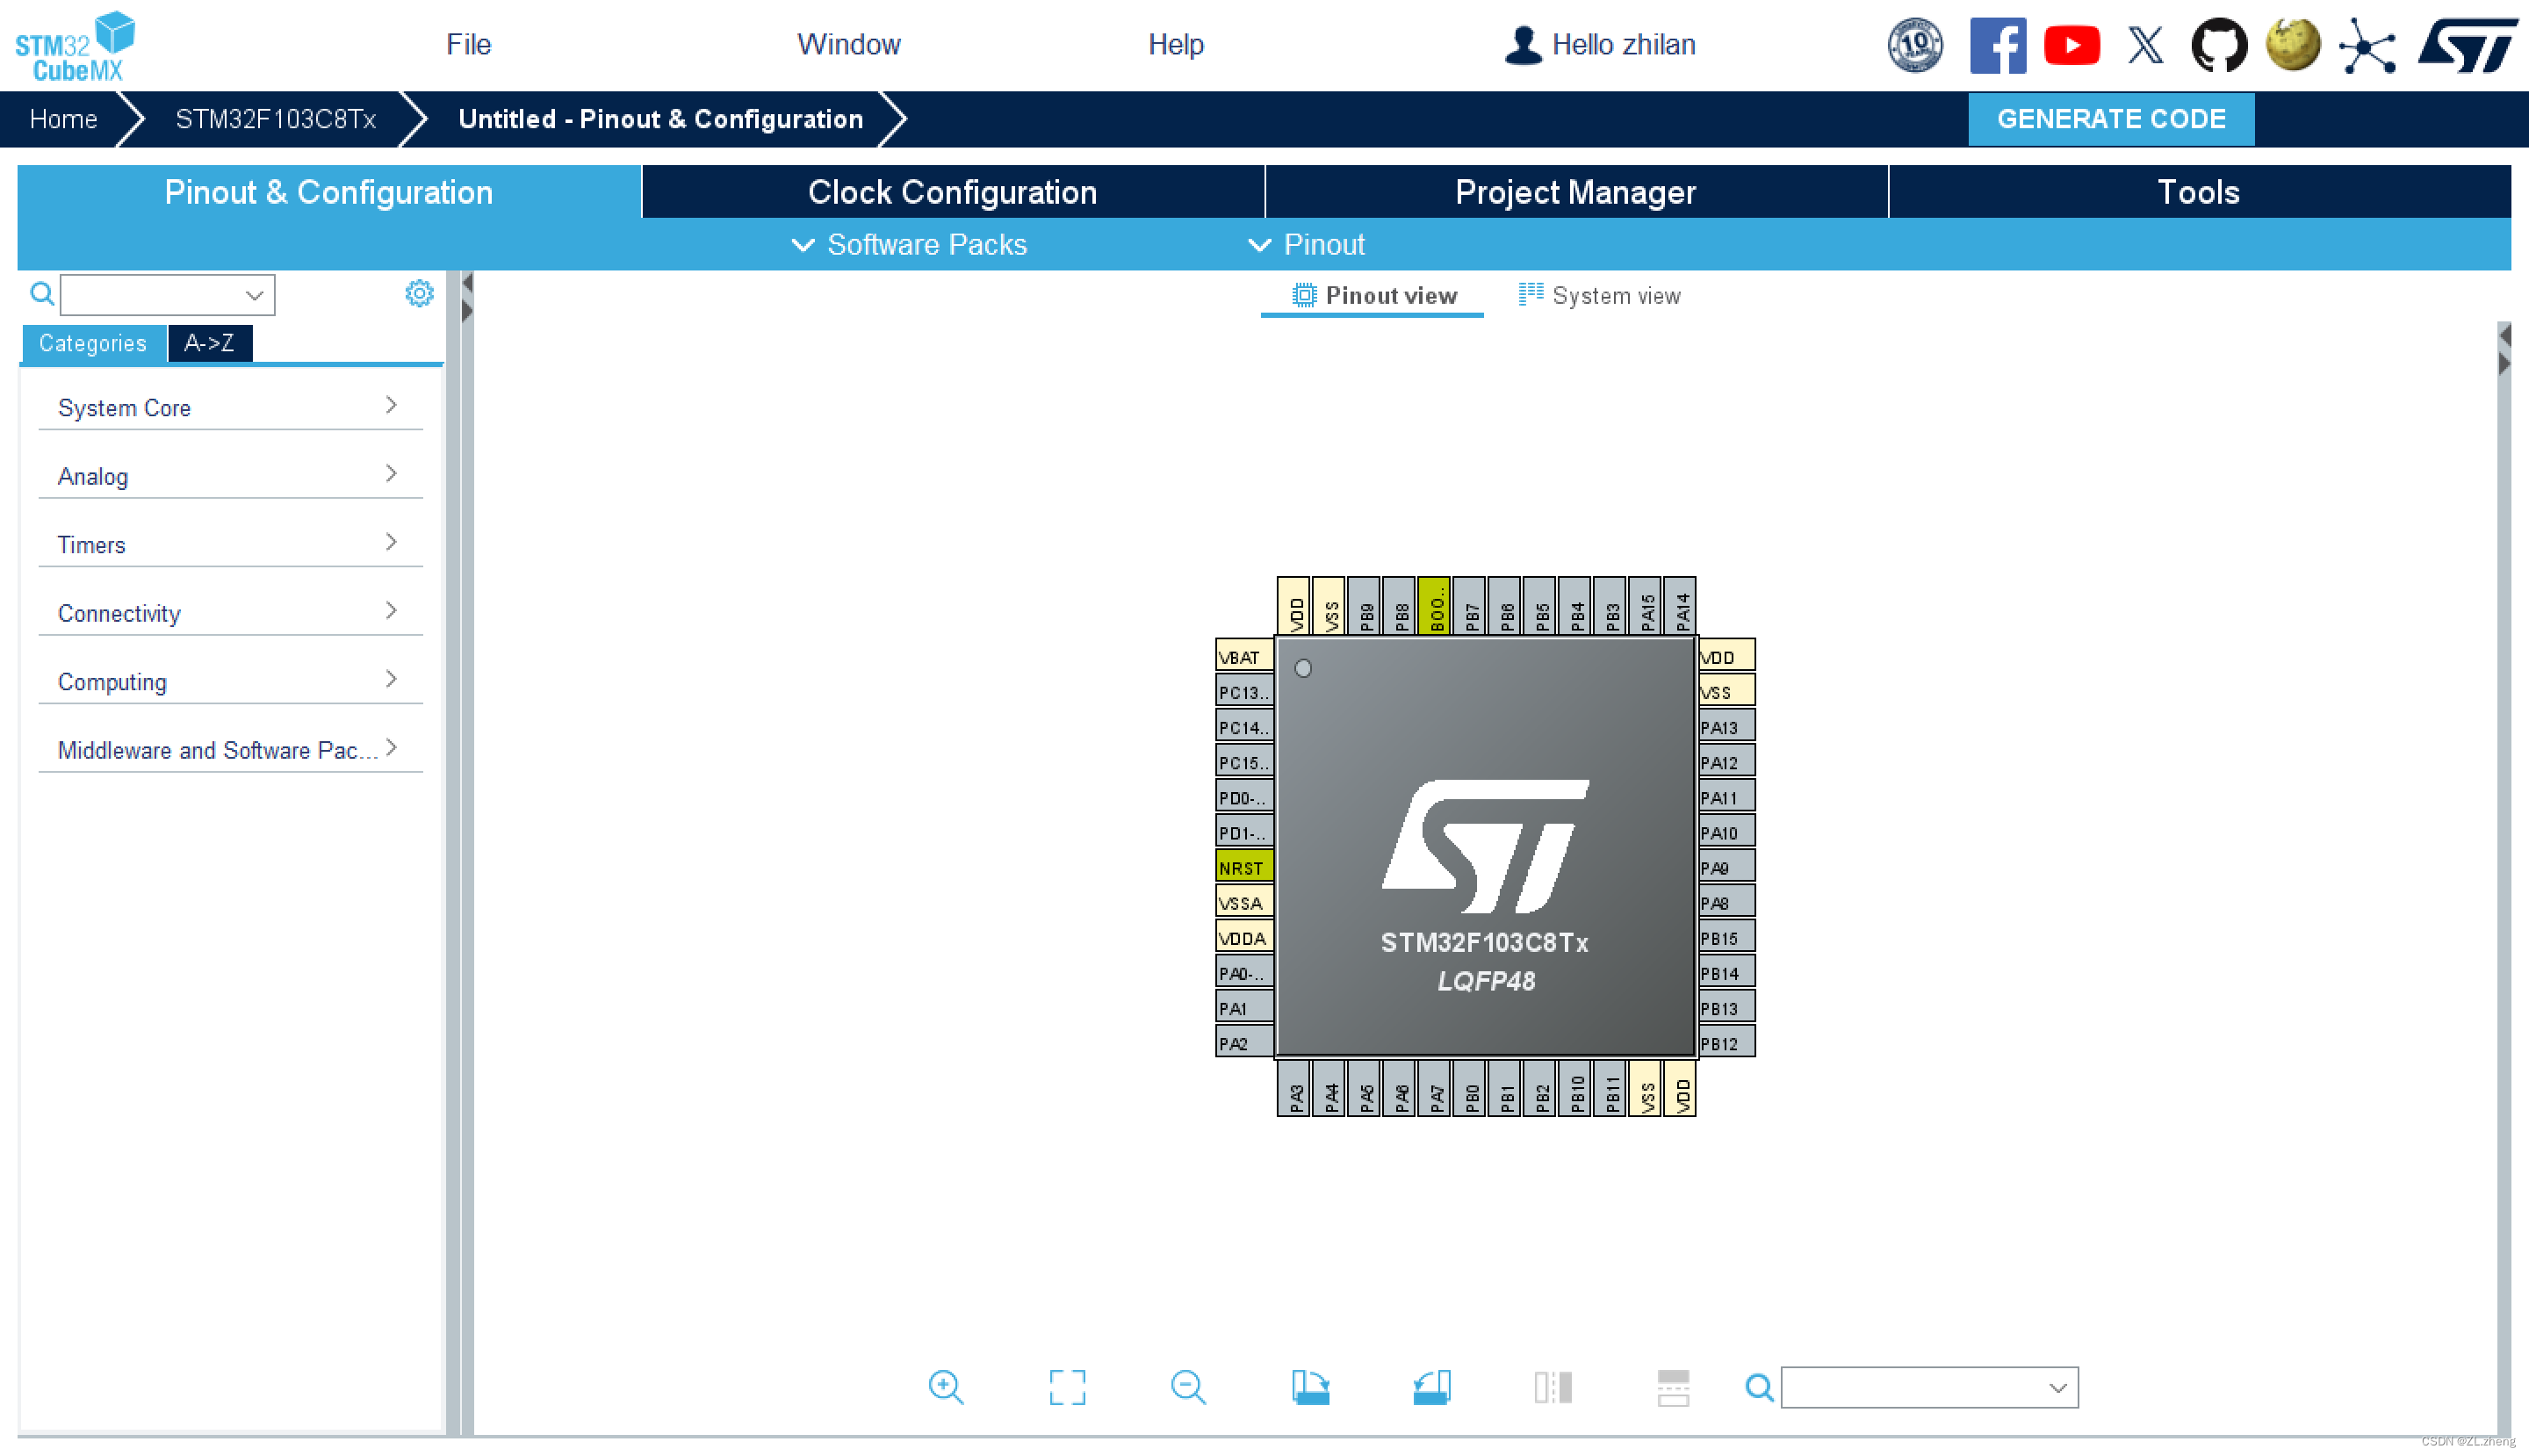Click the PA2 pin on the left side
Viewport: 2529px width, 1456px height.
click(1243, 1042)
